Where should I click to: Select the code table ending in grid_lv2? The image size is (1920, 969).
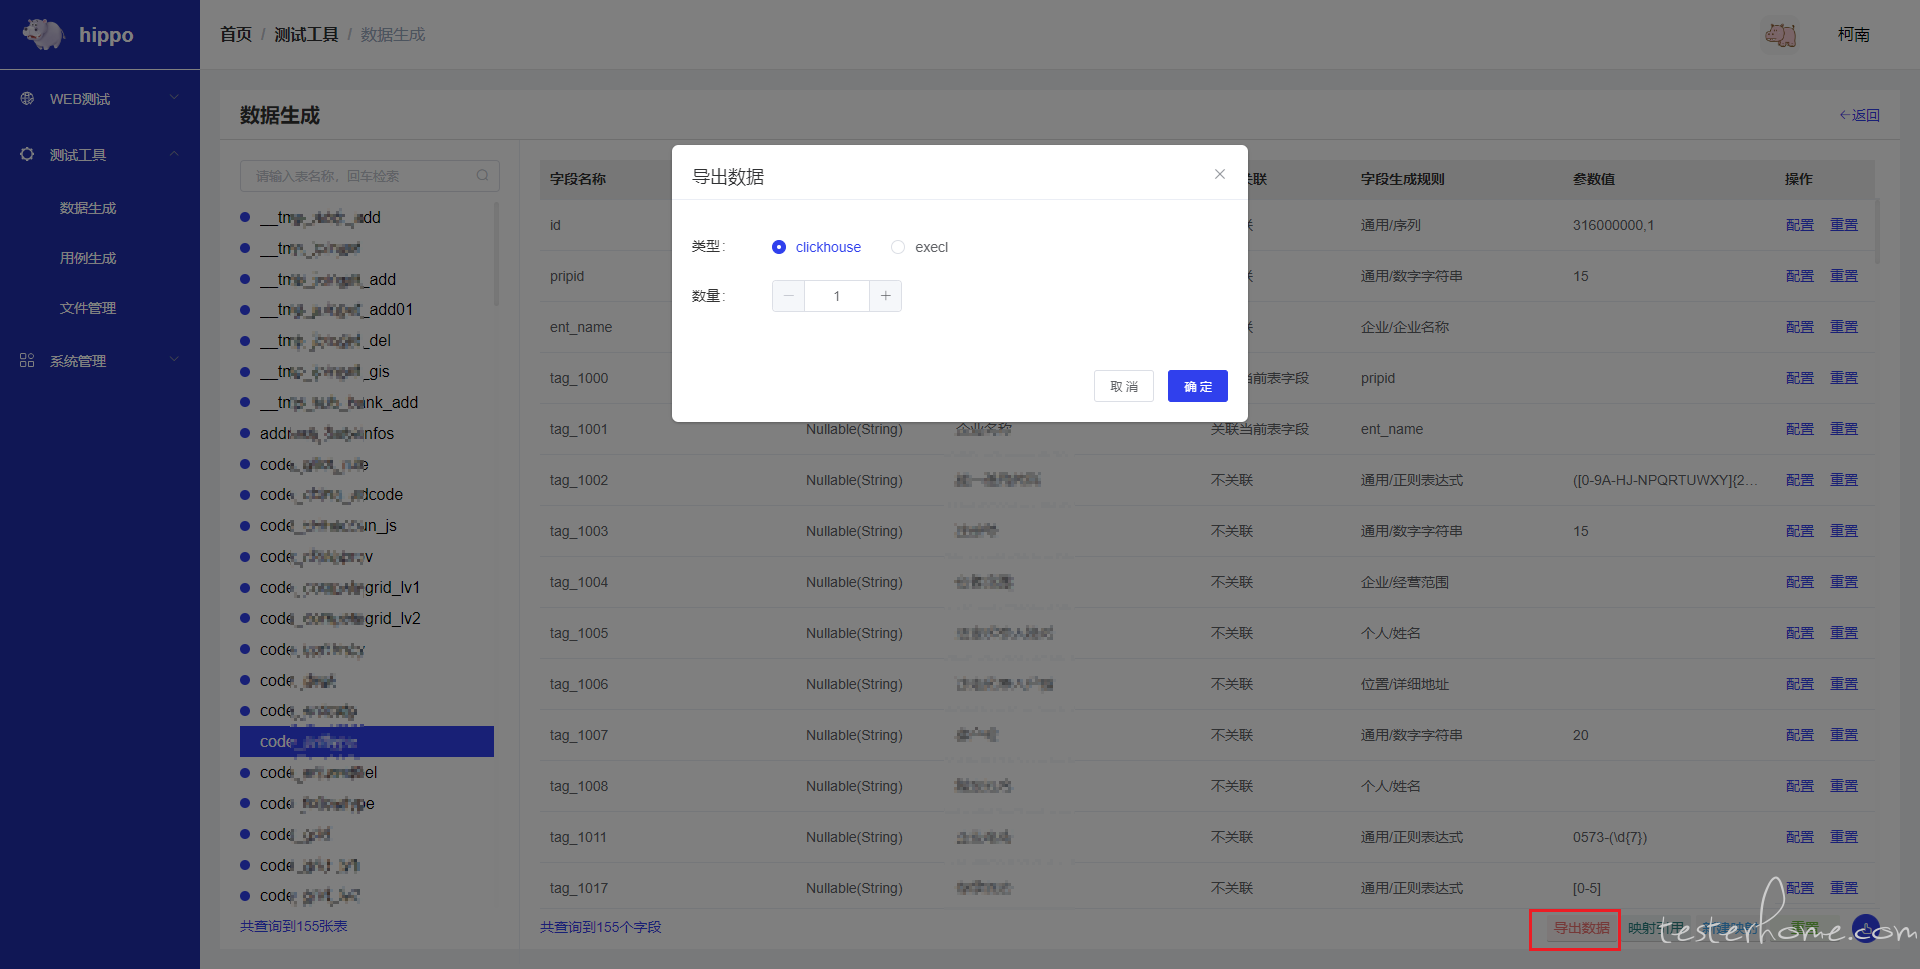pos(340,619)
